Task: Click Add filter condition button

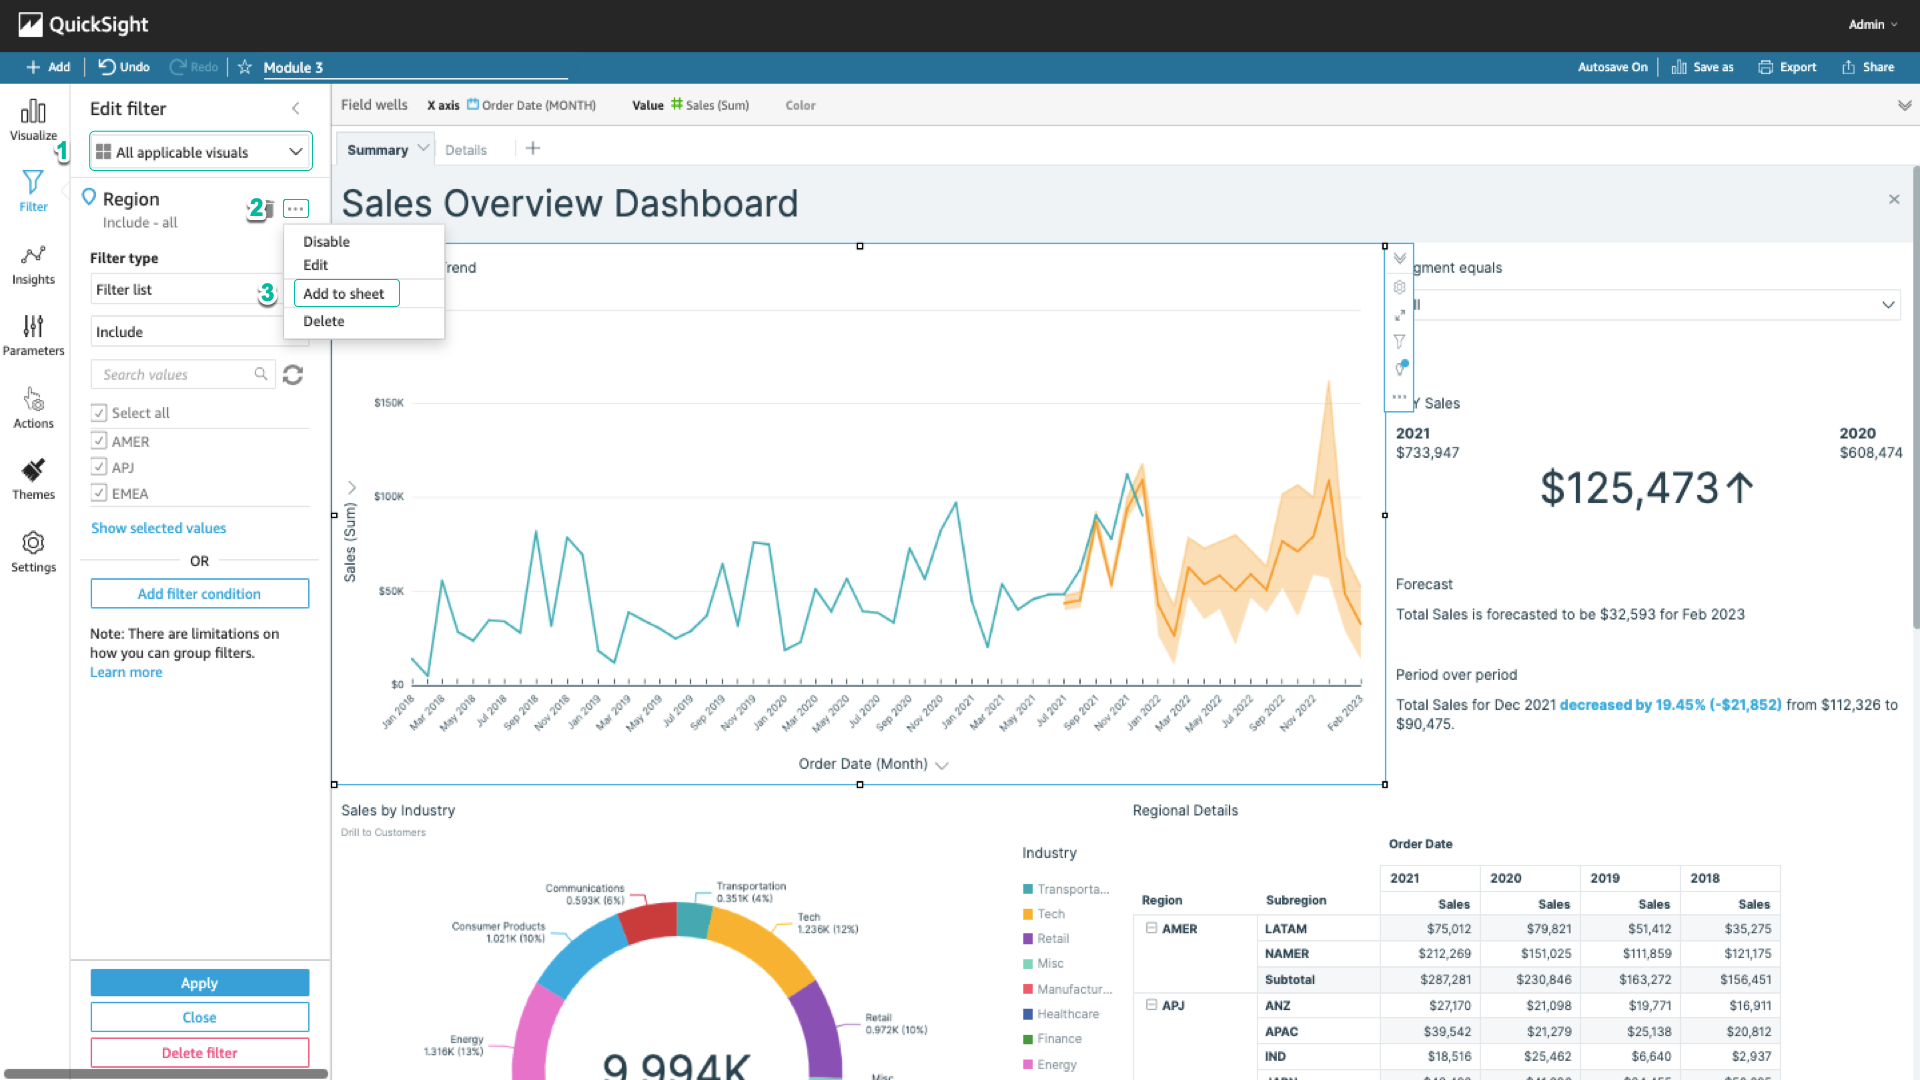Action: [200, 593]
